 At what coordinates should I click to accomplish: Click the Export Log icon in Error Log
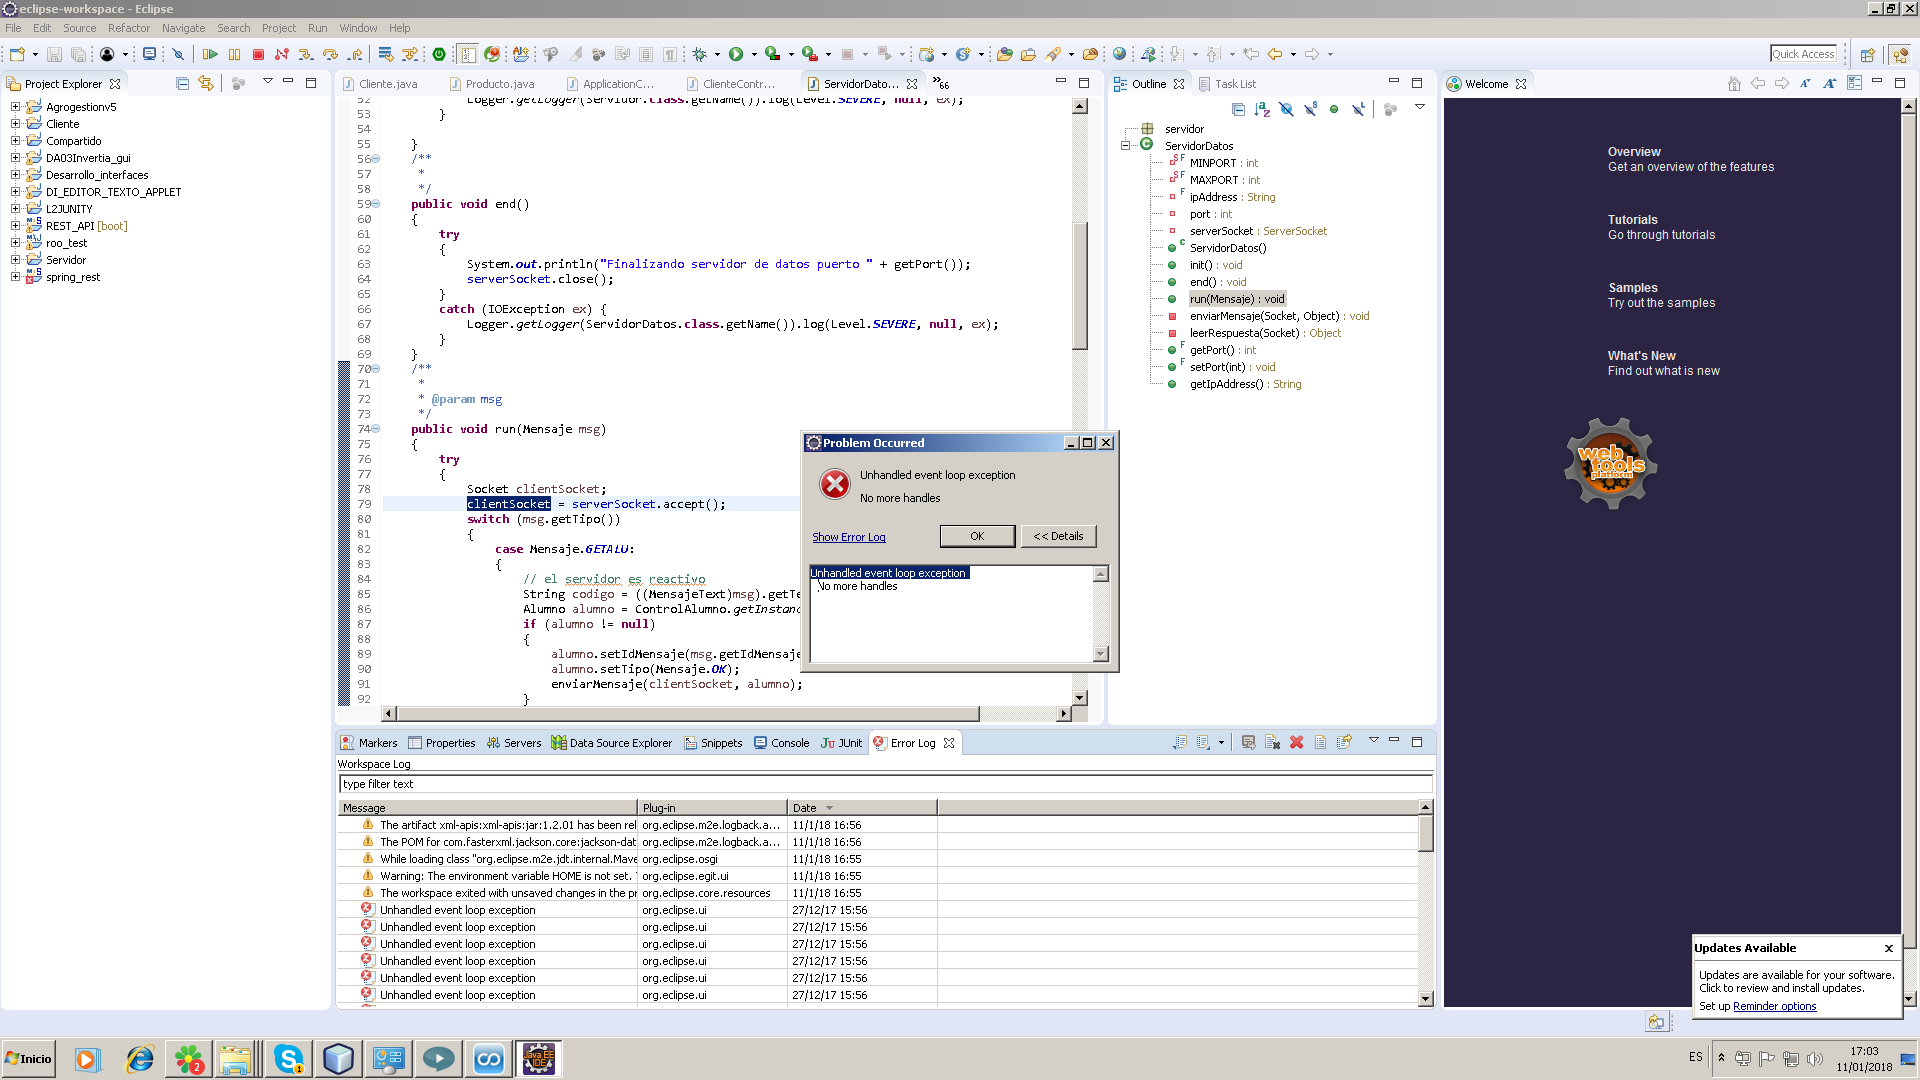[1180, 743]
